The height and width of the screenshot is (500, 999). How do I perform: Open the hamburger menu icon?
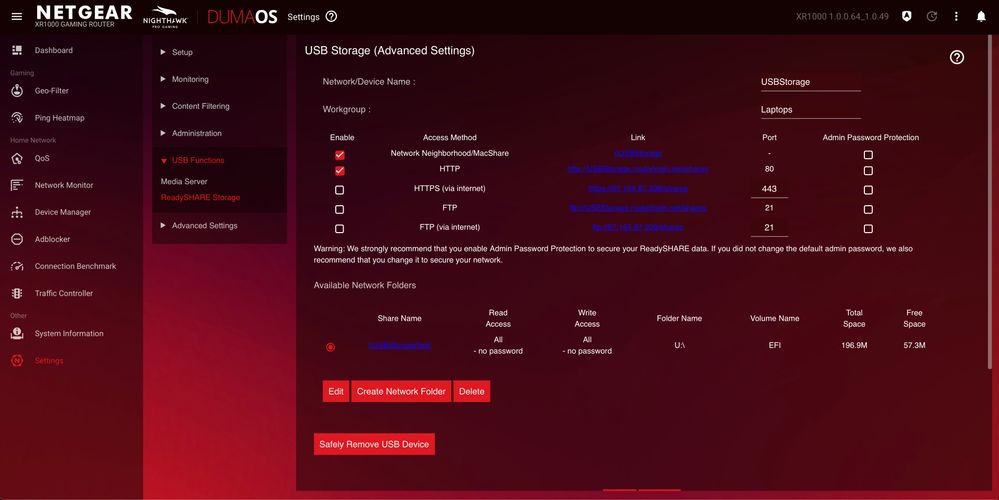[16, 17]
